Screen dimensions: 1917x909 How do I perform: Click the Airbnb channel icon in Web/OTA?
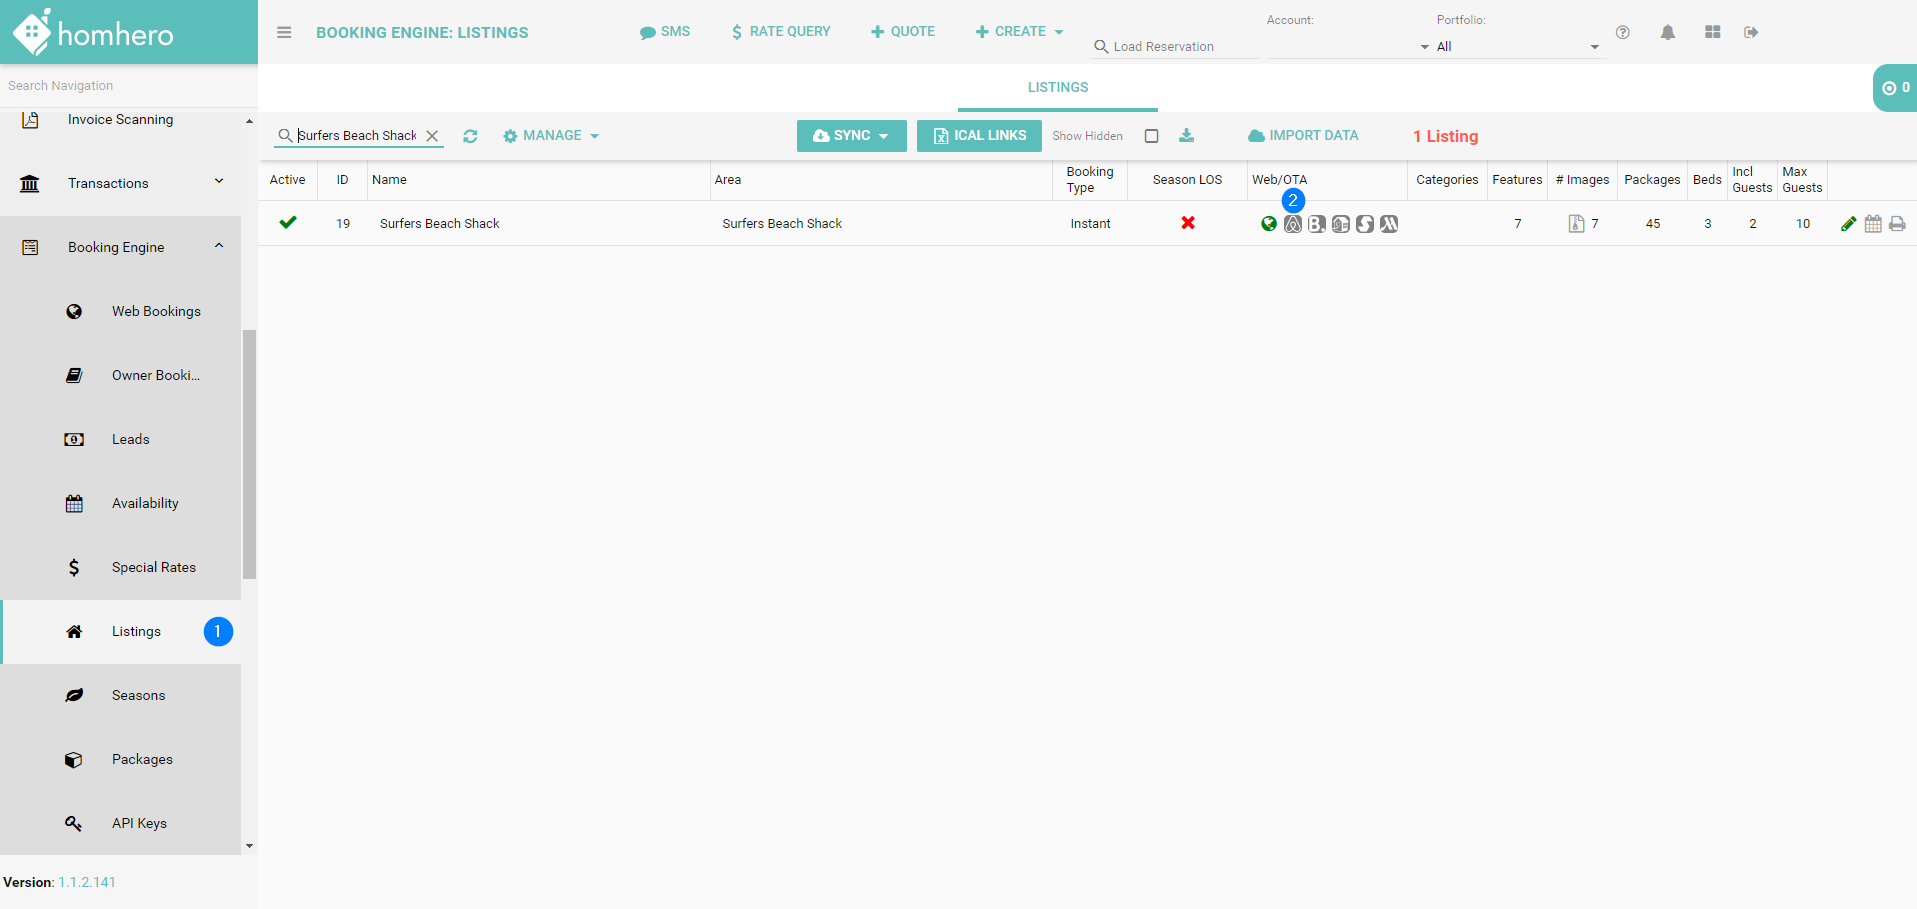point(1293,224)
